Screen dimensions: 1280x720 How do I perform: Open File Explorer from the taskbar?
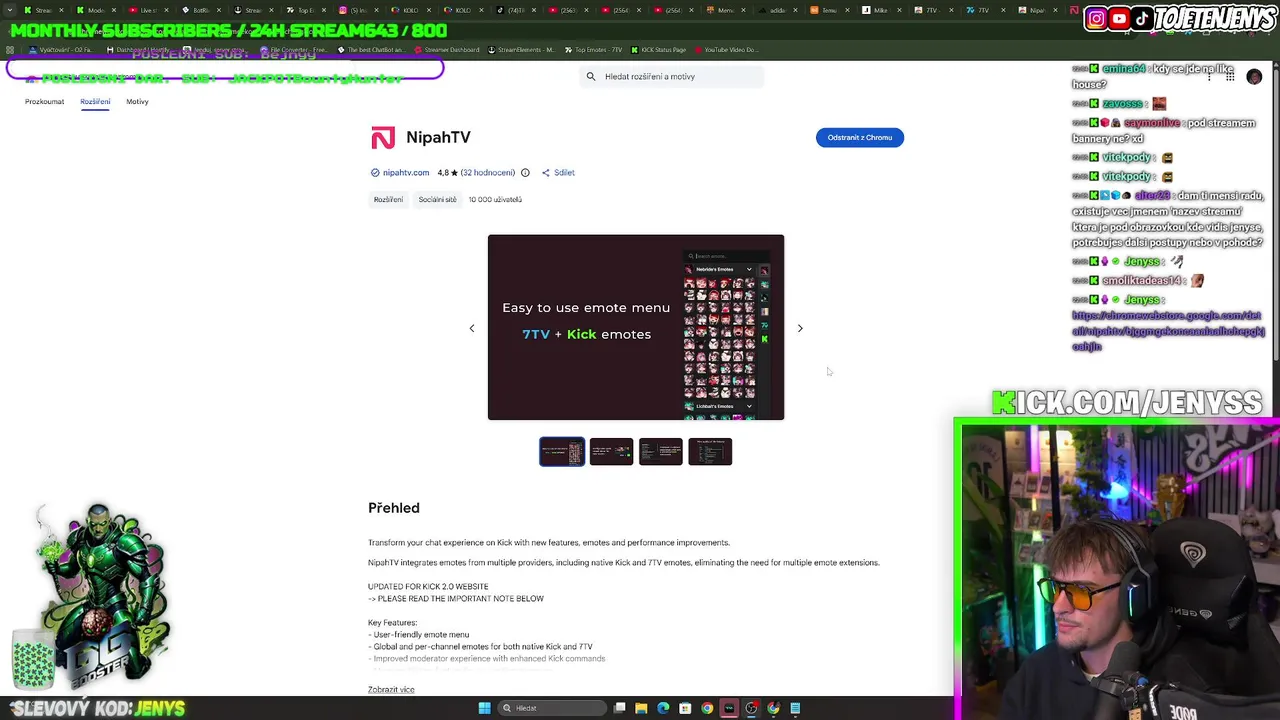coord(641,708)
